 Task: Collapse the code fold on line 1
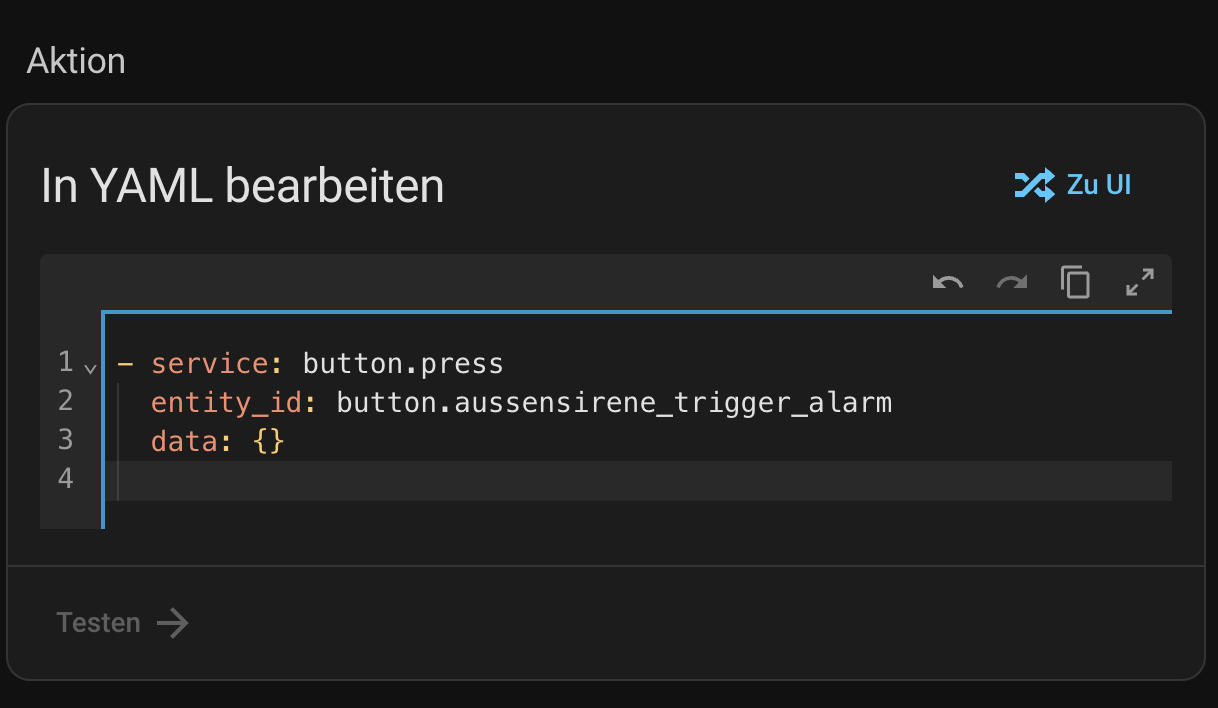[91, 368]
